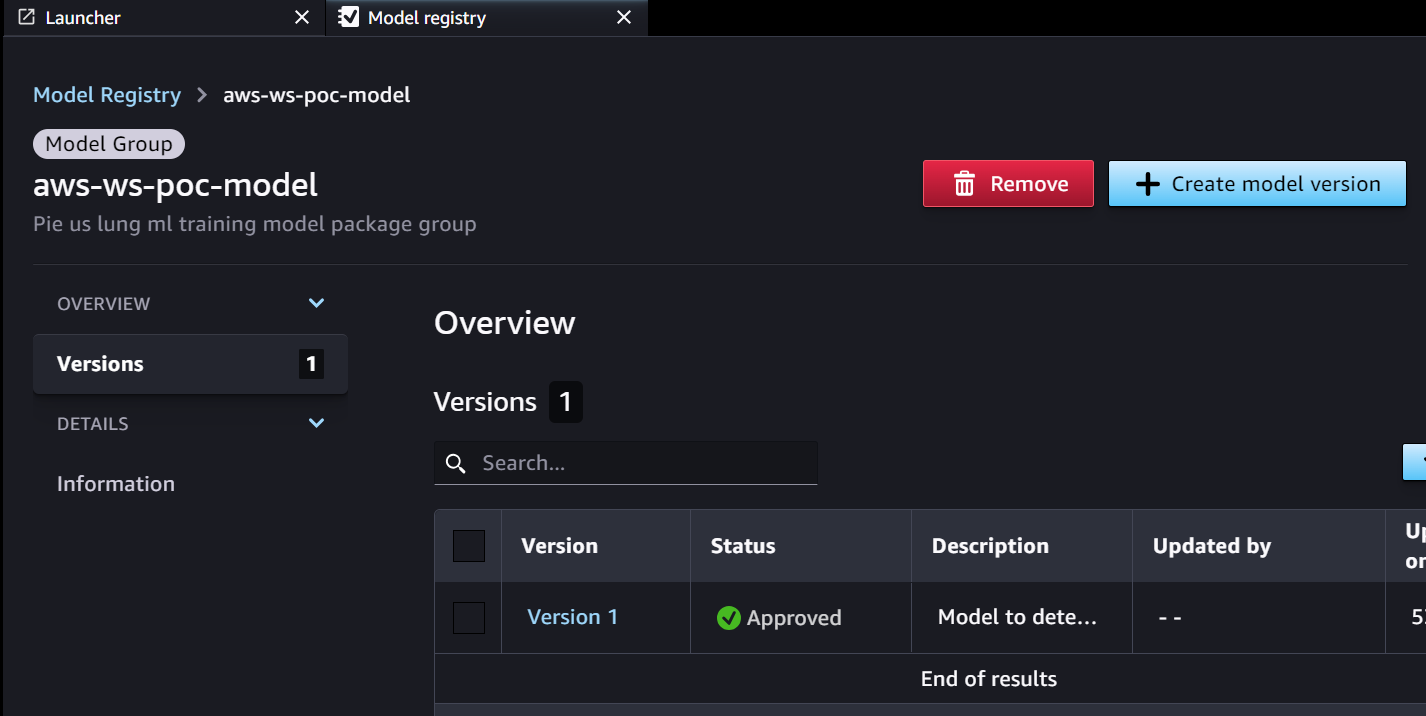Image resolution: width=1426 pixels, height=716 pixels.
Task: Check the Version 1 row checkbox
Action: click(x=469, y=618)
